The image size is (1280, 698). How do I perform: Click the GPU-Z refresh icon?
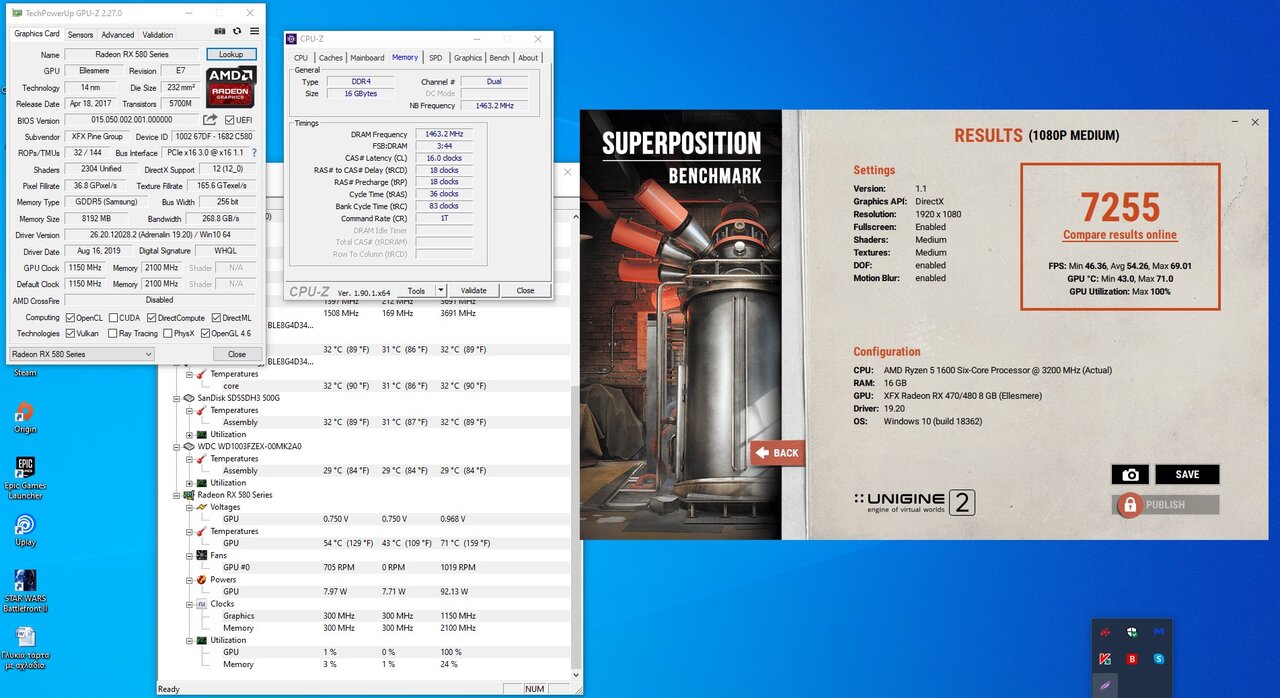(x=237, y=32)
